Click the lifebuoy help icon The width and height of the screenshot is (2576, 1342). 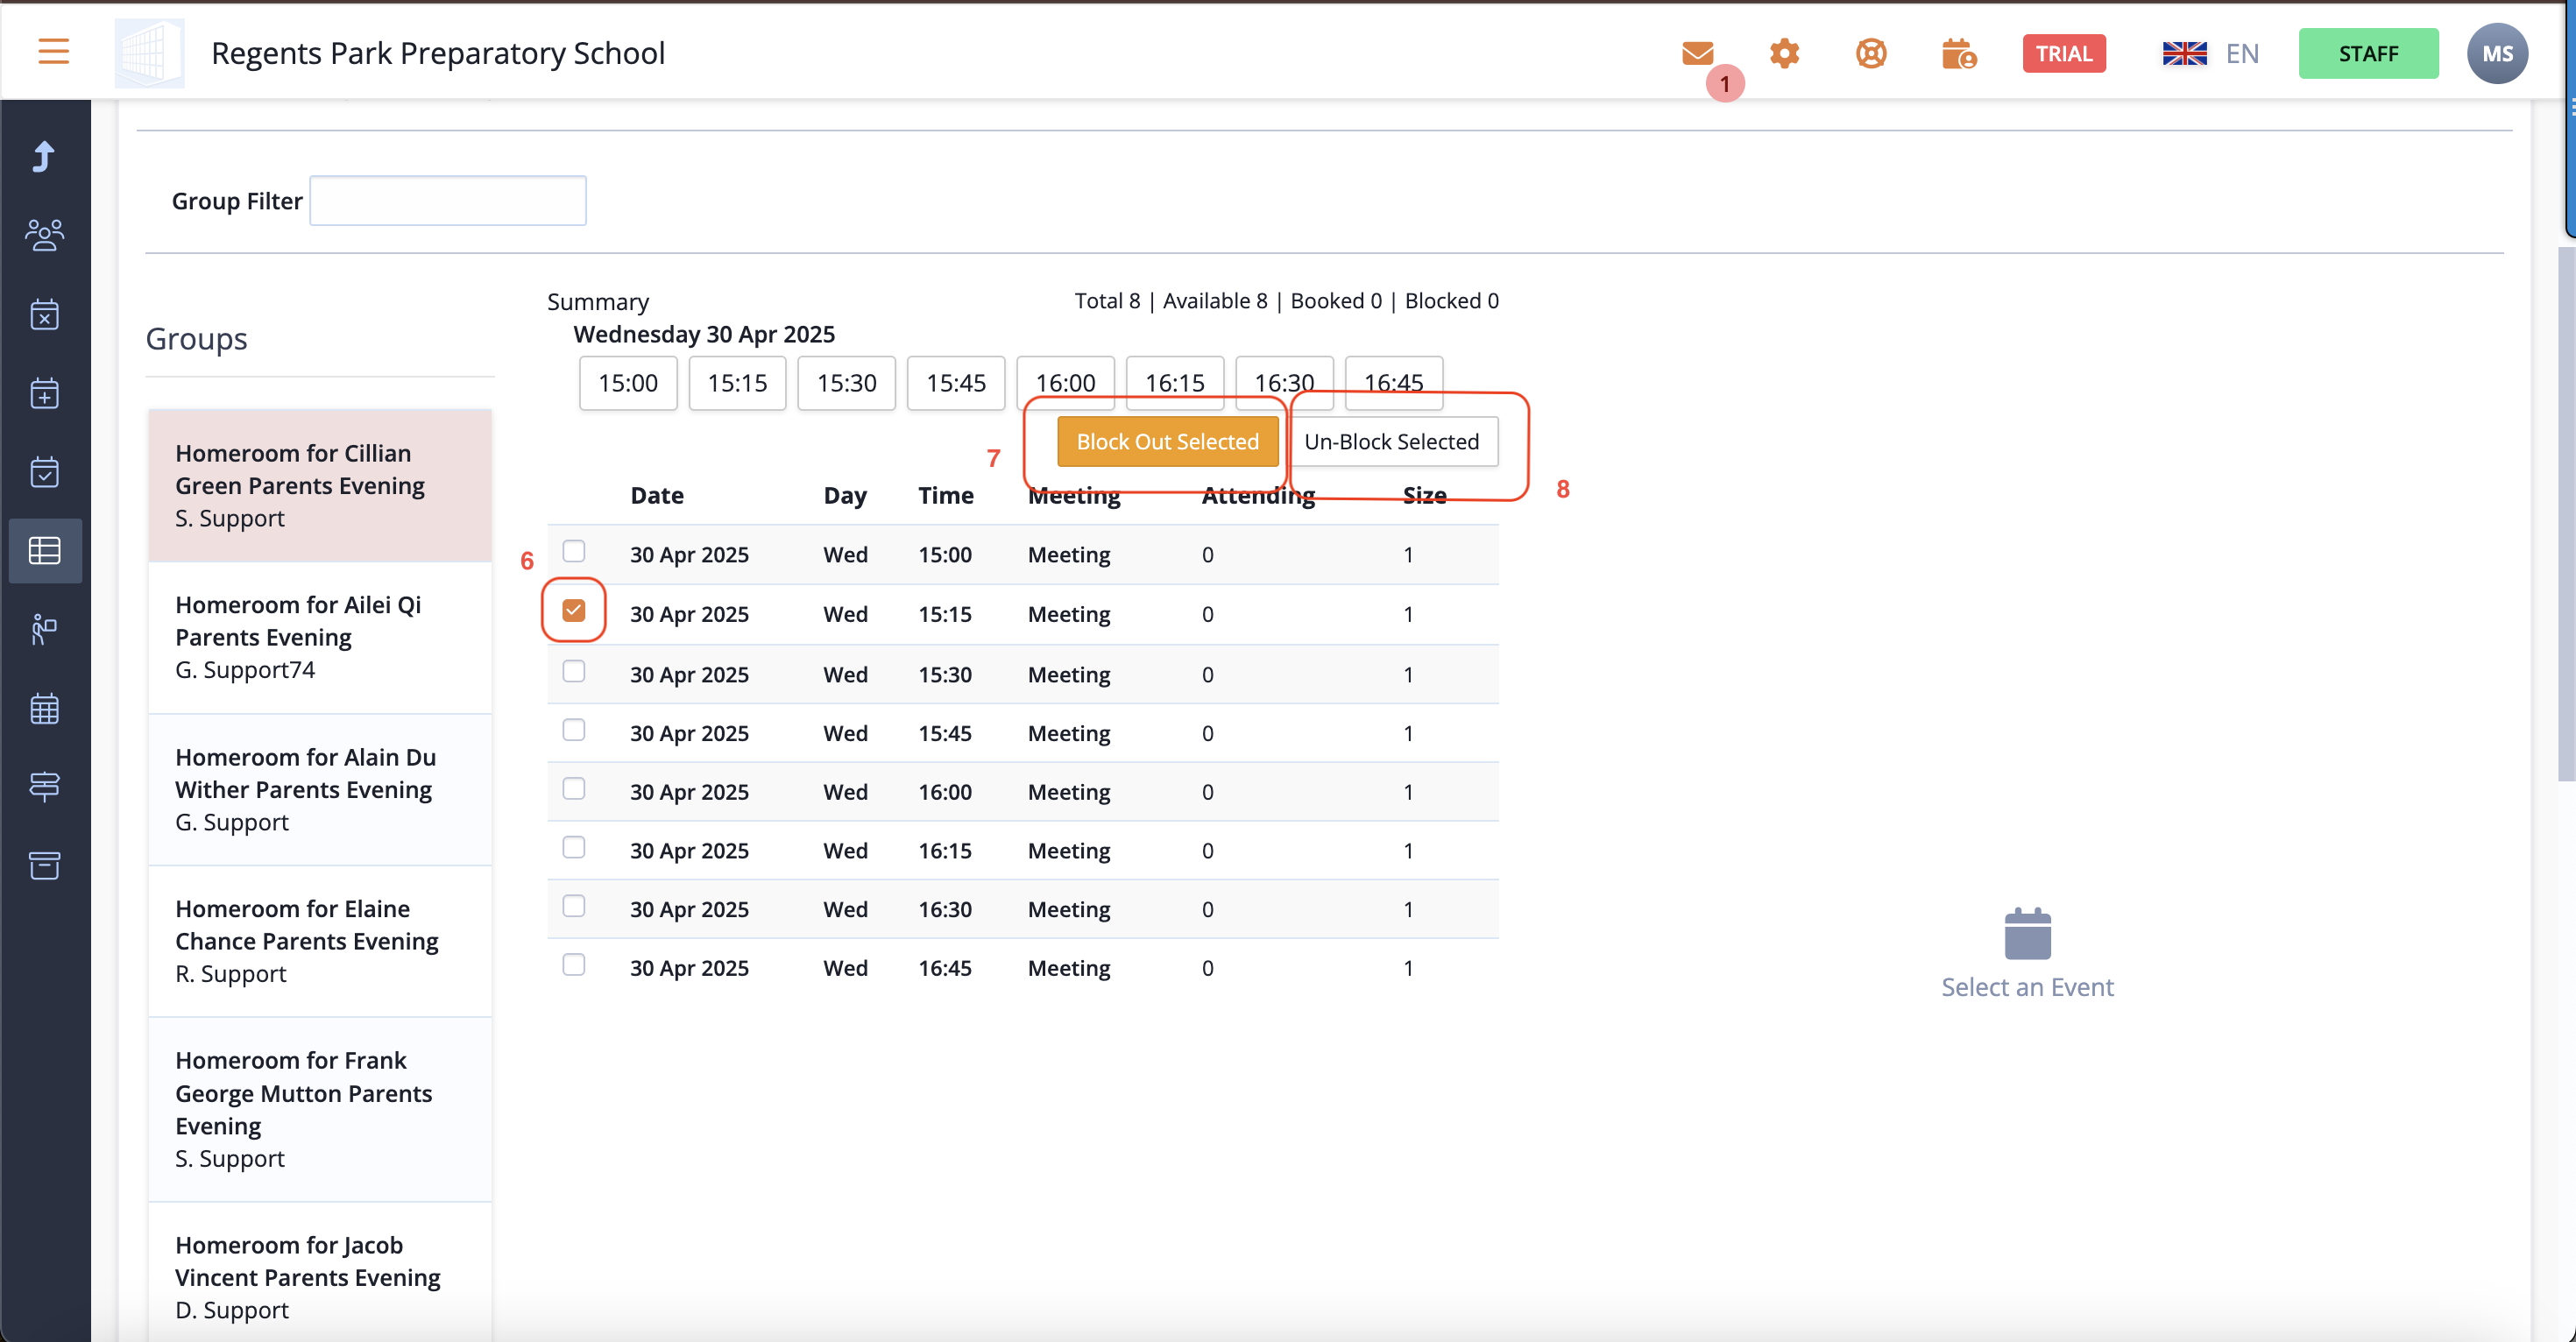tap(1871, 53)
